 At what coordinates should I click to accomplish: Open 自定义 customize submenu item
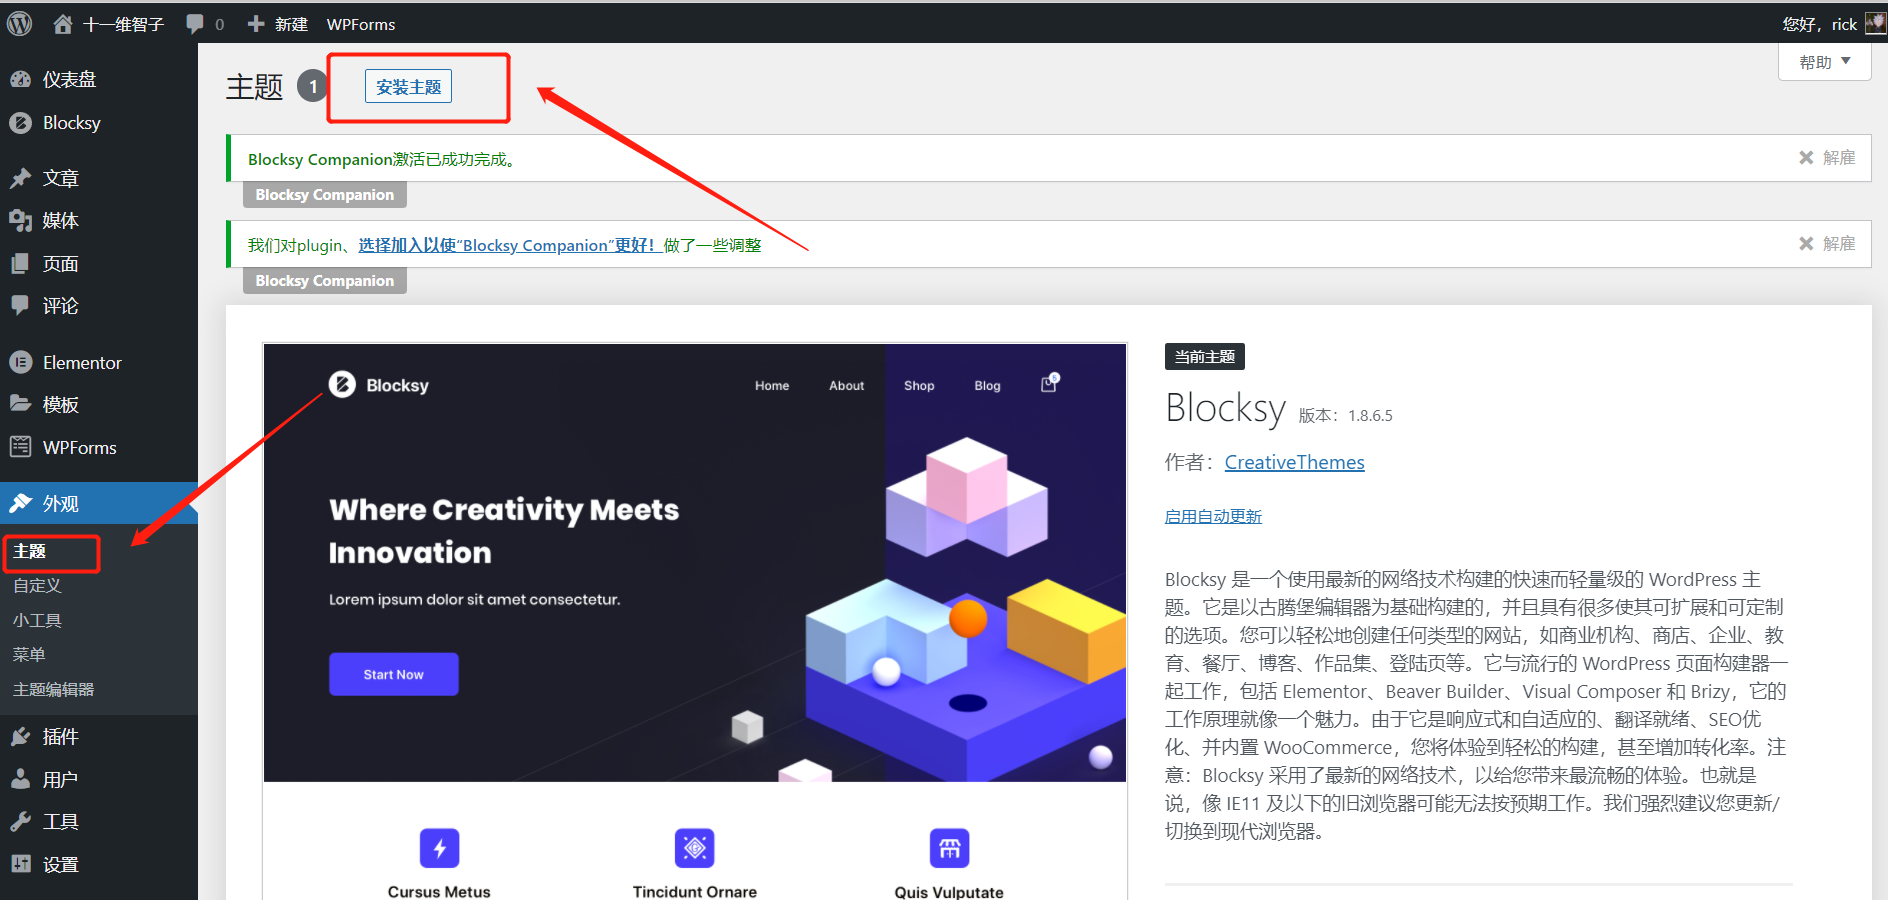pyautogui.click(x=37, y=586)
